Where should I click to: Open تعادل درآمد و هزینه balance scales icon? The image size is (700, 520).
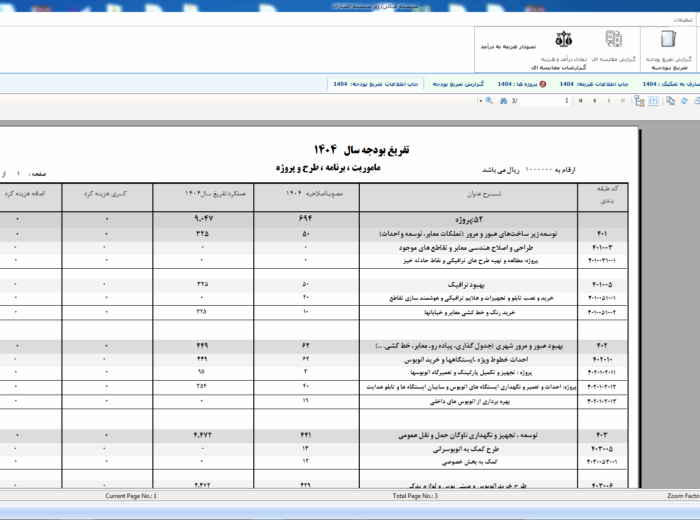(563, 43)
